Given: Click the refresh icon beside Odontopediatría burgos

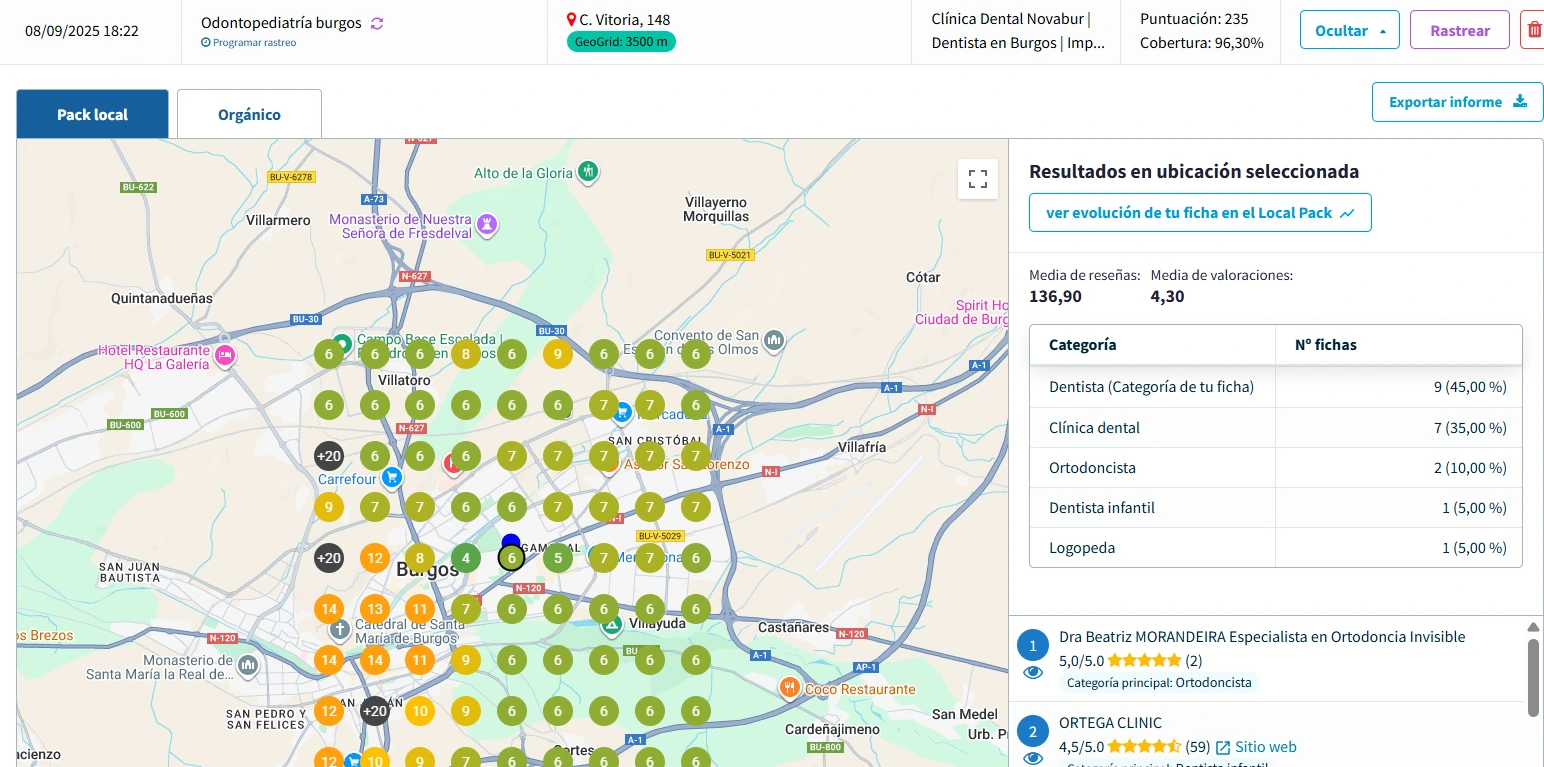Looking at the screenshot, I should 377,23.
